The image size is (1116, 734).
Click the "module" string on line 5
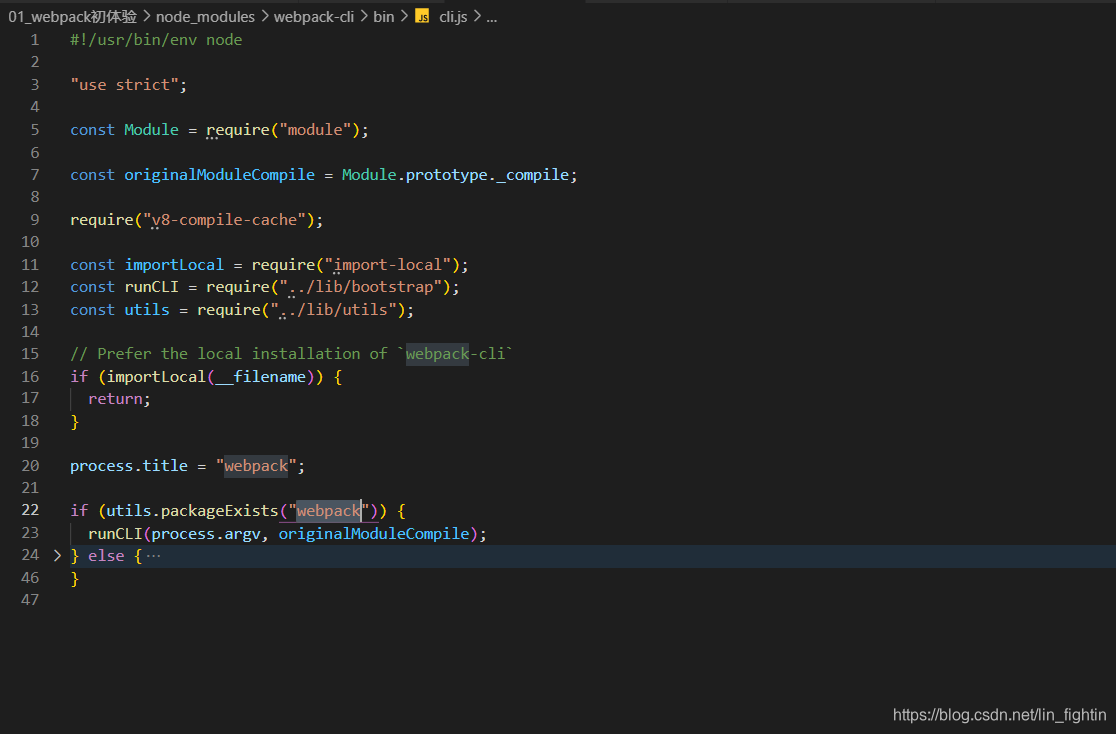coord(315,130)
